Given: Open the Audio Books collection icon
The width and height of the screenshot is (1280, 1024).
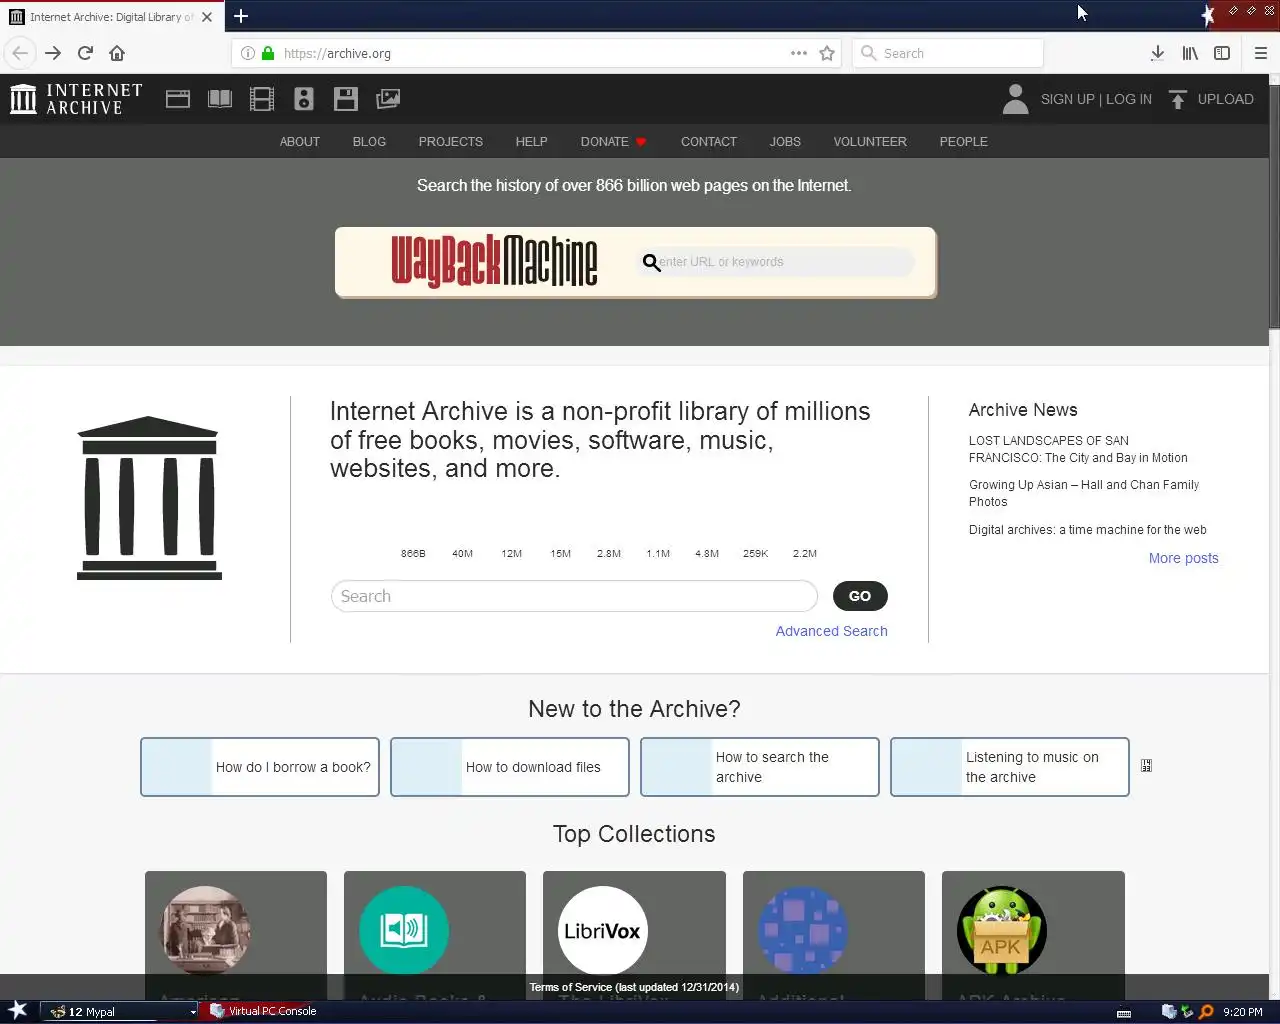Looking at the screenshot, I should [404, 931].
